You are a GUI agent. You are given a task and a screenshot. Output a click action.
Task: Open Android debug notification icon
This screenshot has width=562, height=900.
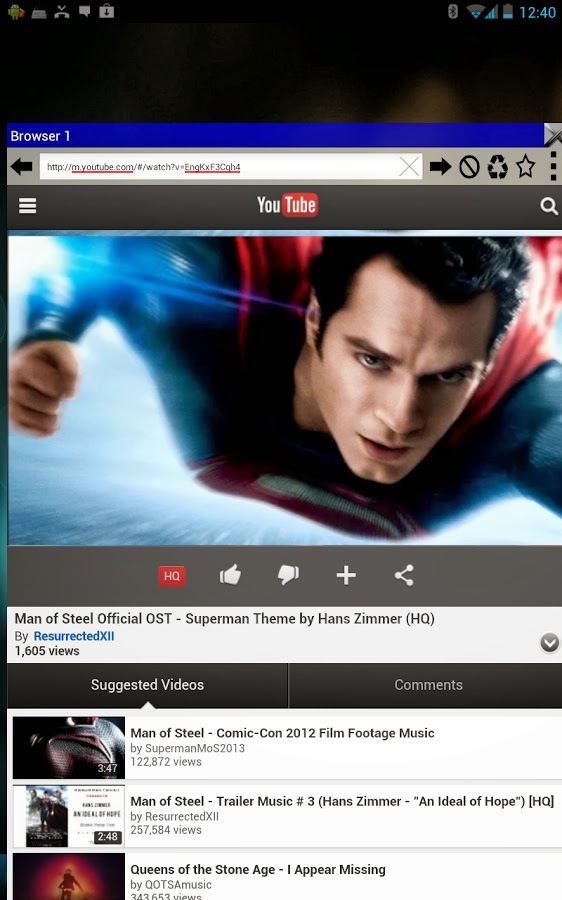[x=16, y=11]
